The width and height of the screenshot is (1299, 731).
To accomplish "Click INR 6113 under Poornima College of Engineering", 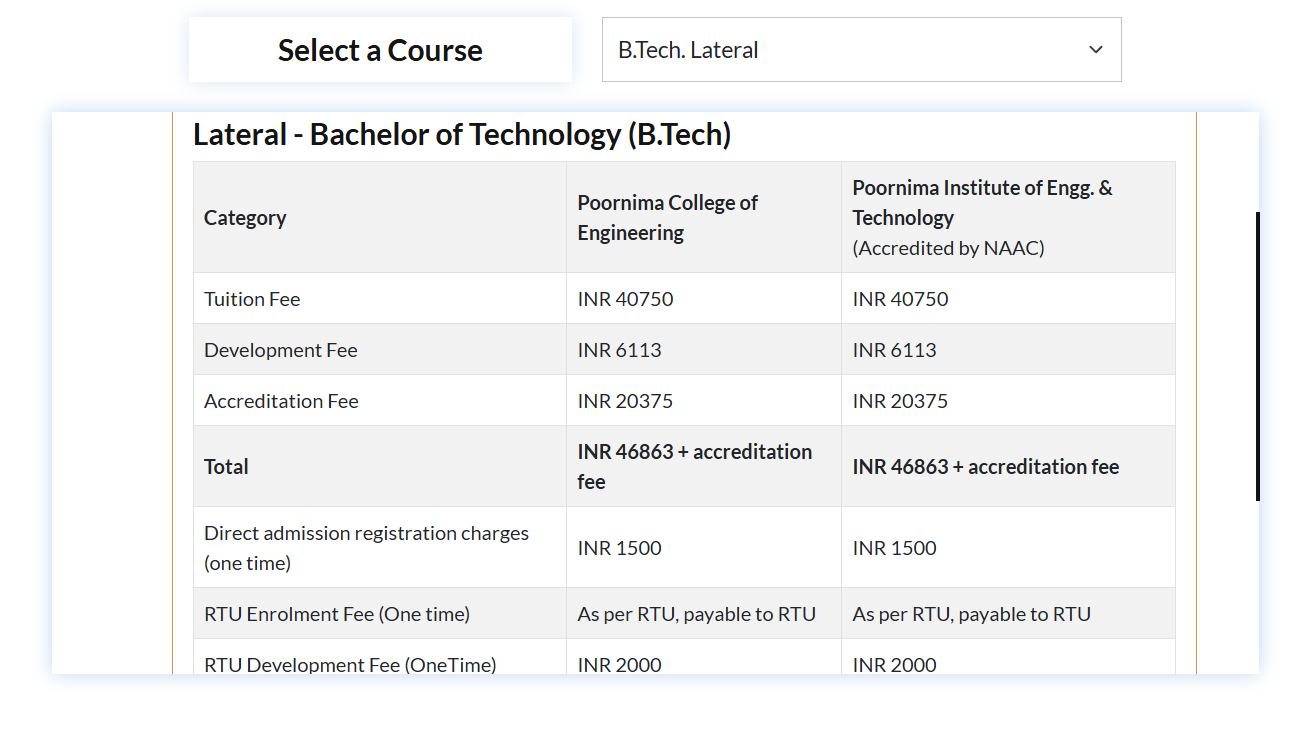I will (x=619, y=350).
